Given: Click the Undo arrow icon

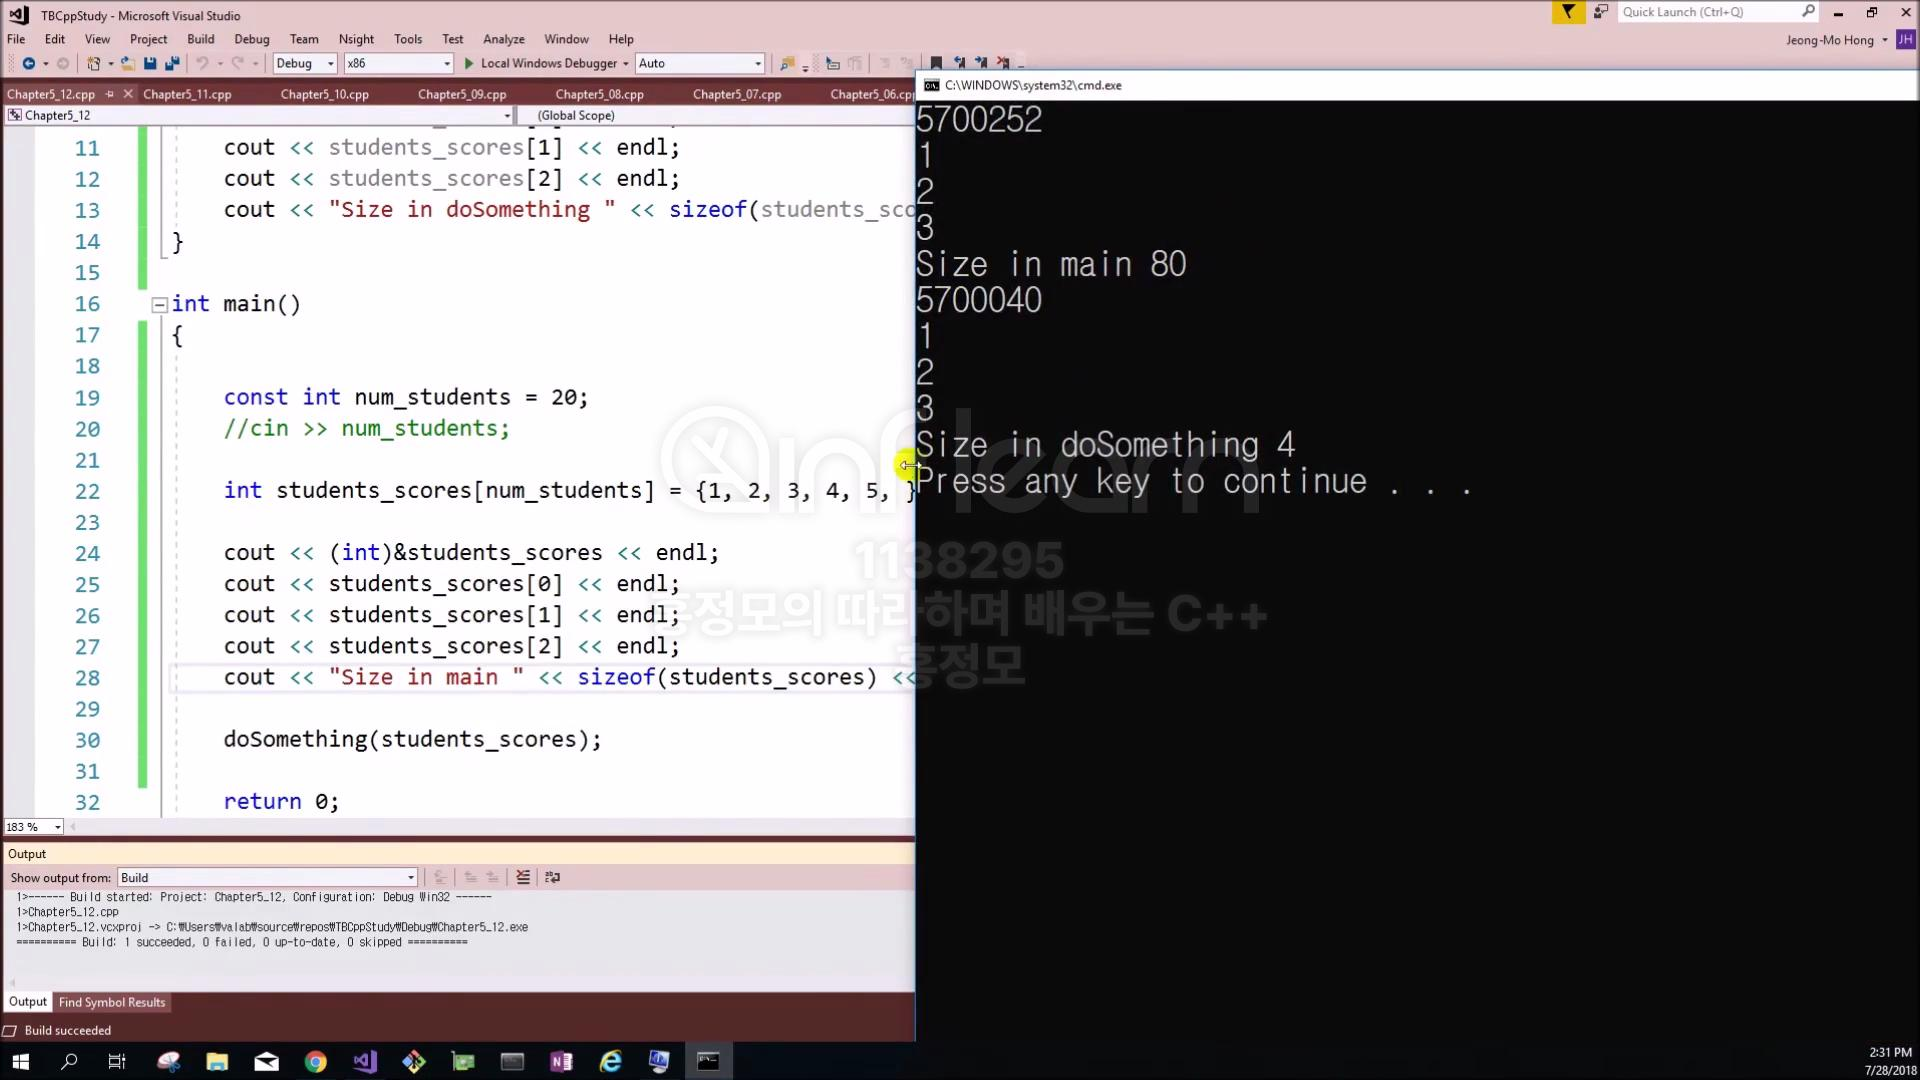Looking at the screenshot, I should [x=202, y=63].
